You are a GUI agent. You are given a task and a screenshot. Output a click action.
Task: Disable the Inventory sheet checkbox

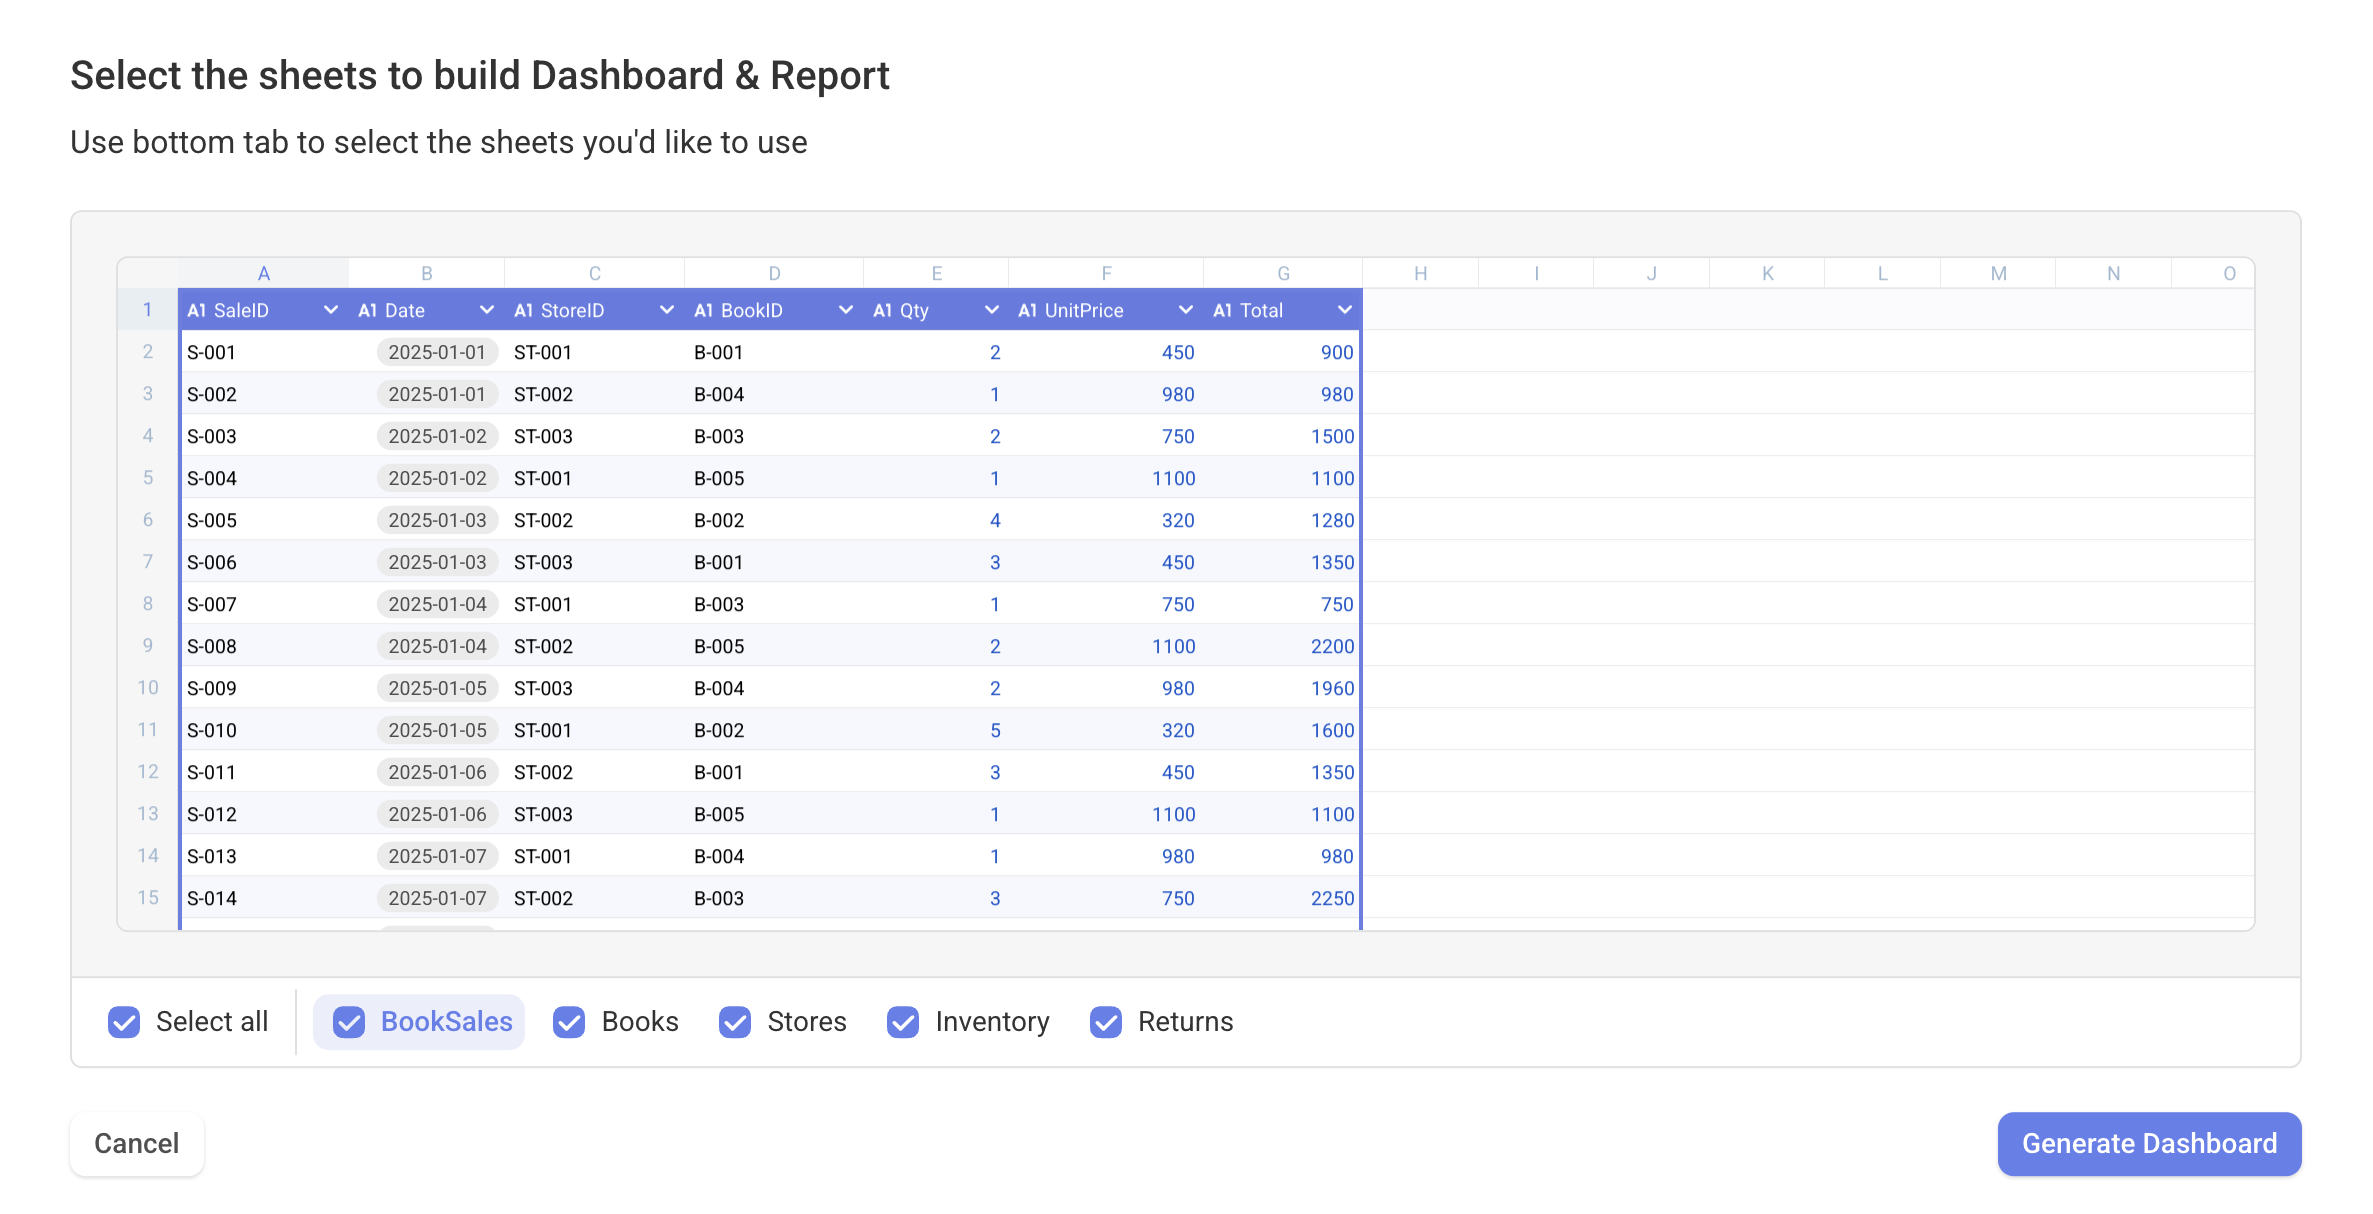903,1021
